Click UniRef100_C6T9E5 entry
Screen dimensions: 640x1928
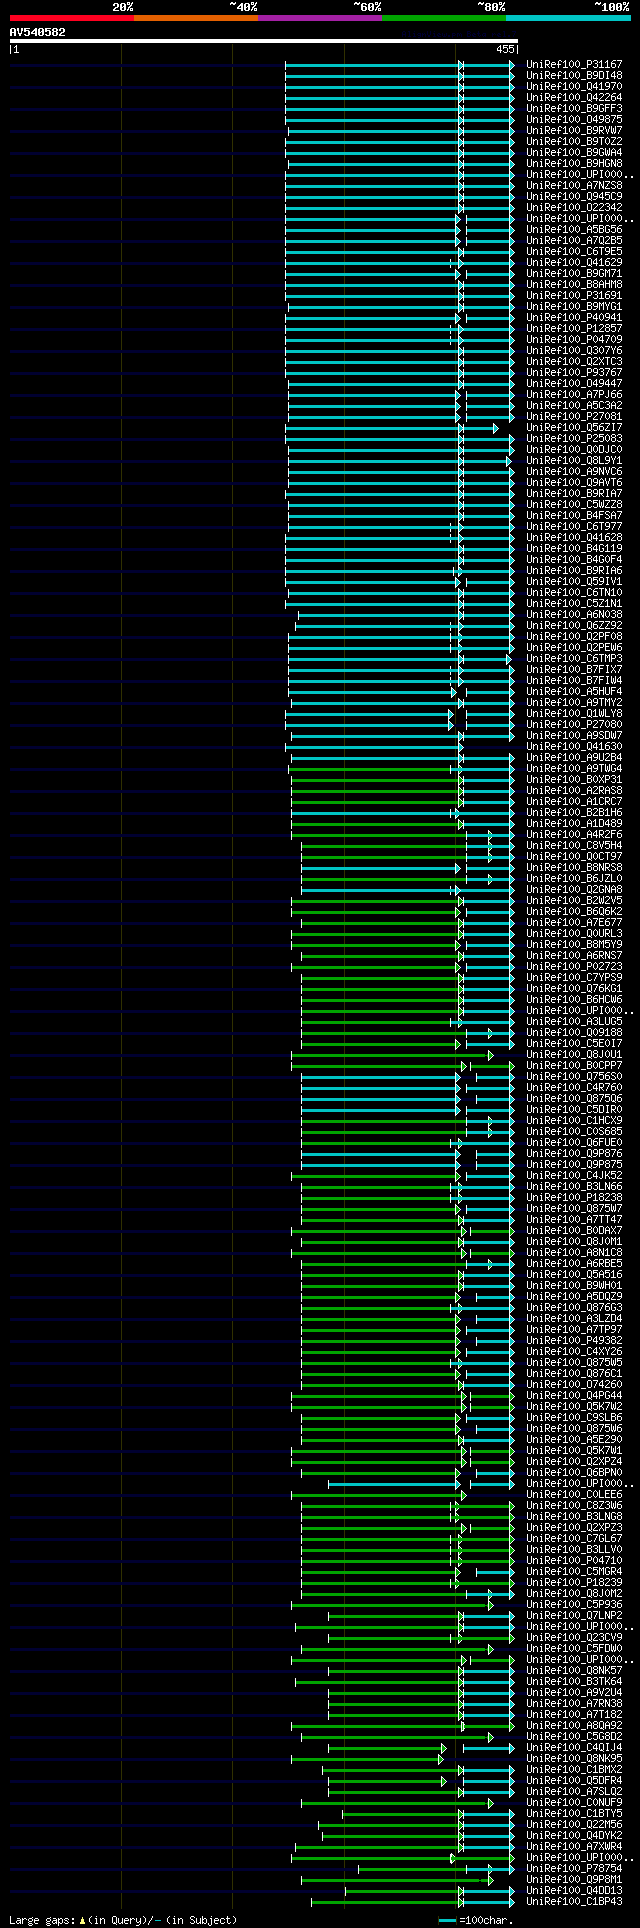(574, 251)
